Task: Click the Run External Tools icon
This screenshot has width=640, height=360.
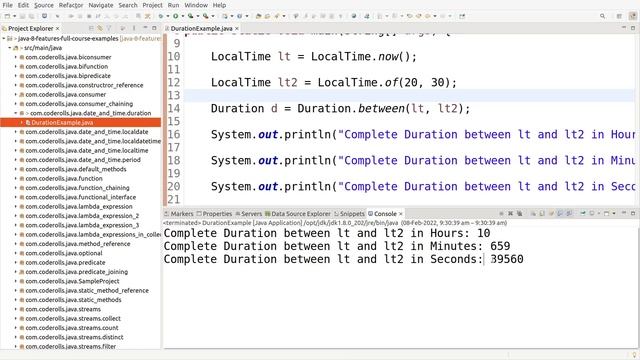Action: [205, 16]
